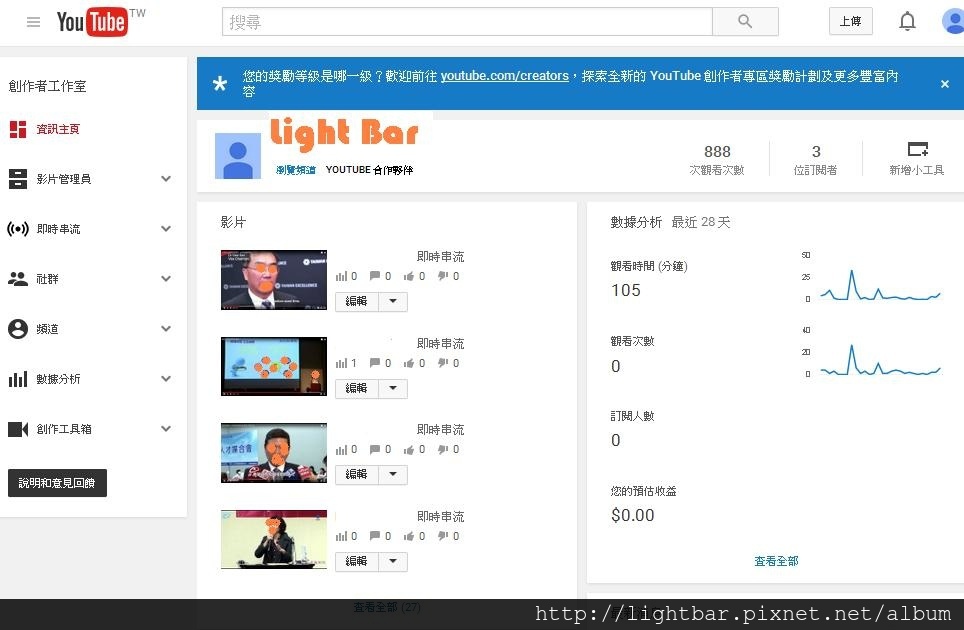
Task: Click the 瀏覽頻道 link
Action: (x=296, y=170)
